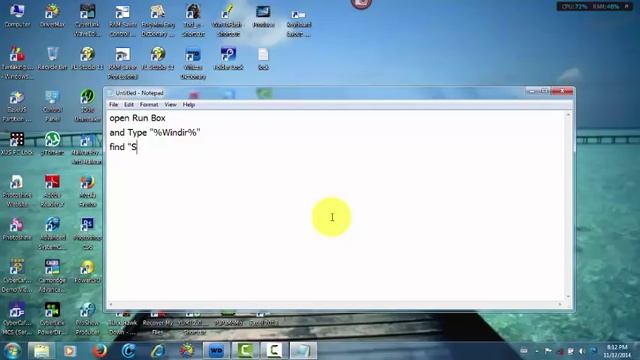Screen dimensions: 640x360
Task: Open Windows Media Player from the taskbar
Action: point(70,351)
